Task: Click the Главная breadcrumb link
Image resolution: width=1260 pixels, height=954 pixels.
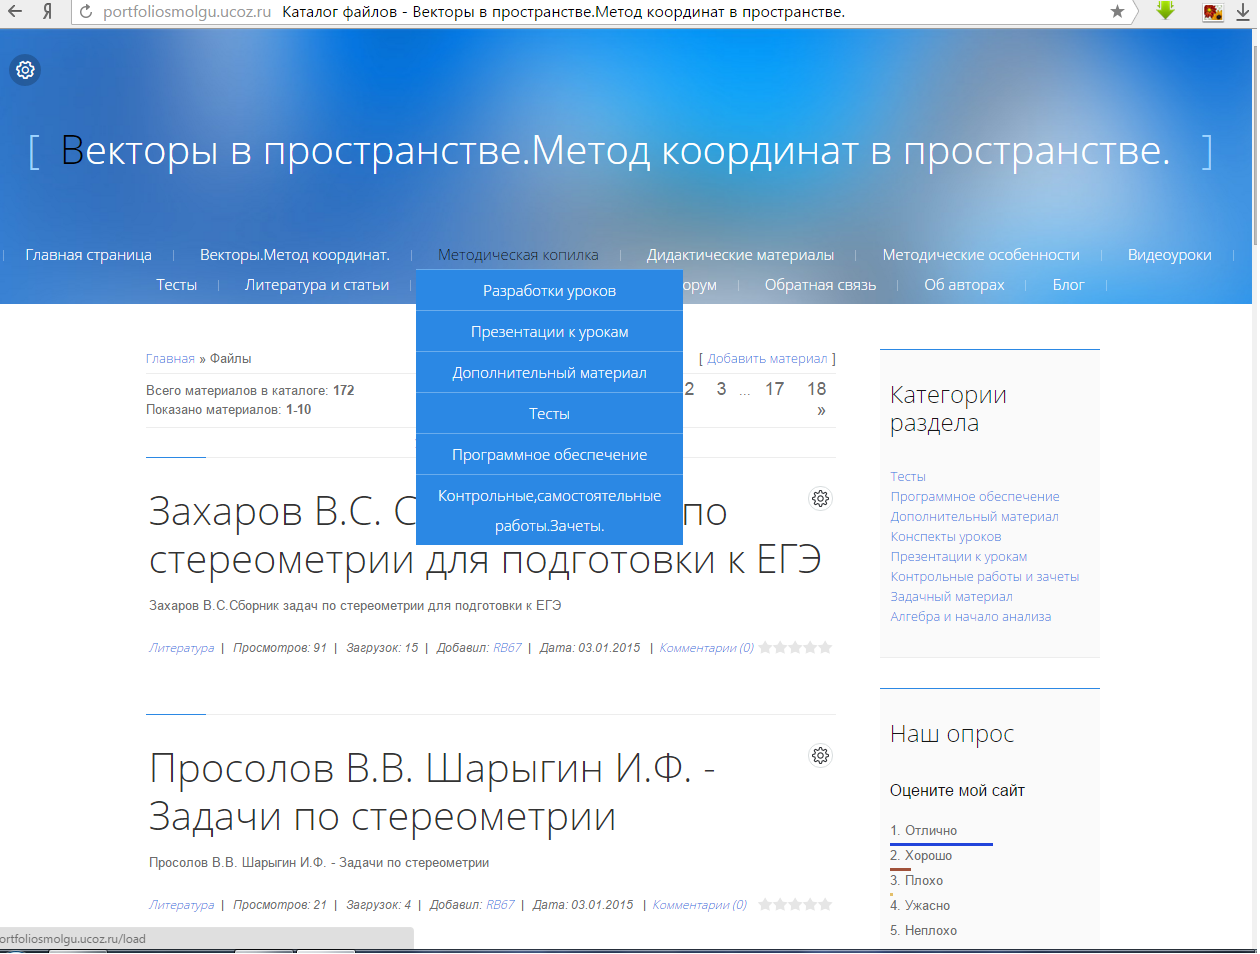Action: [170, 358]
